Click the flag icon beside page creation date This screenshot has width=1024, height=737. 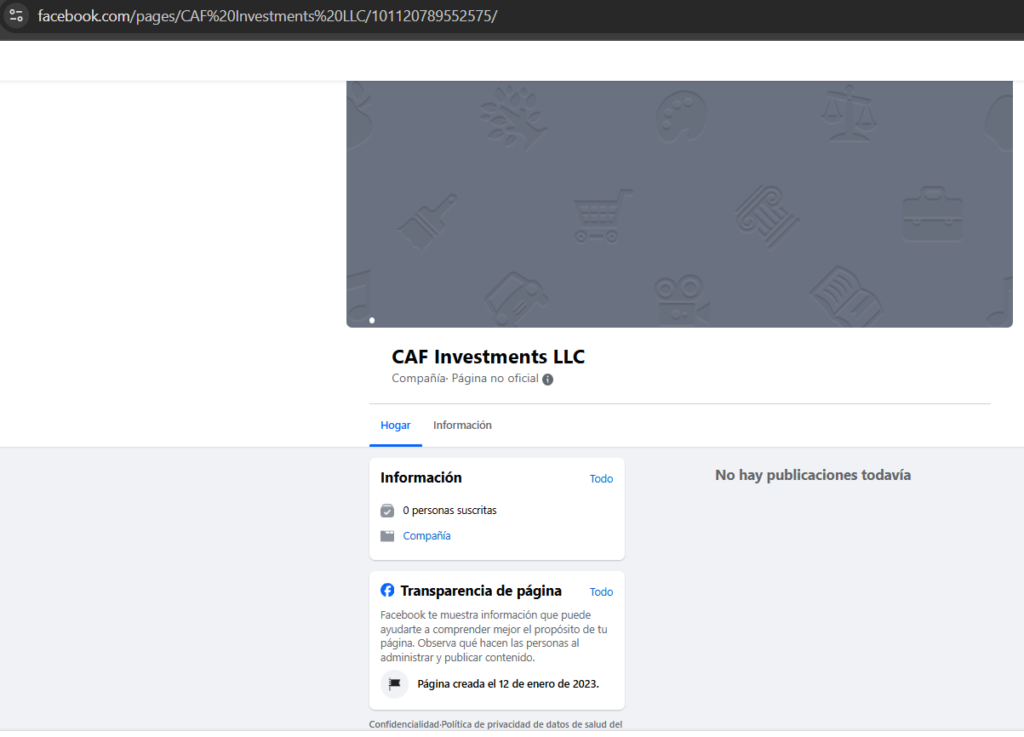tap(394, 684)
